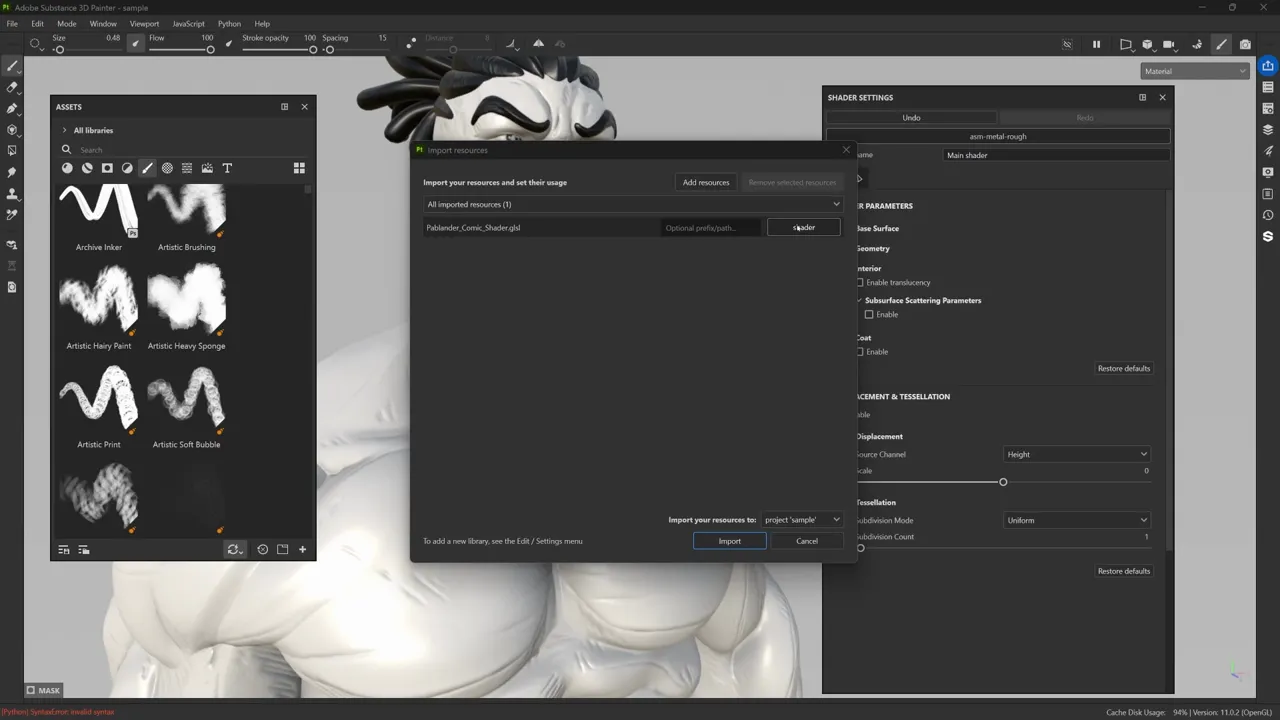This screenshot has height=720, width=1280.
Task: Click Add resources in the import dialog
Action: point(706,182)
